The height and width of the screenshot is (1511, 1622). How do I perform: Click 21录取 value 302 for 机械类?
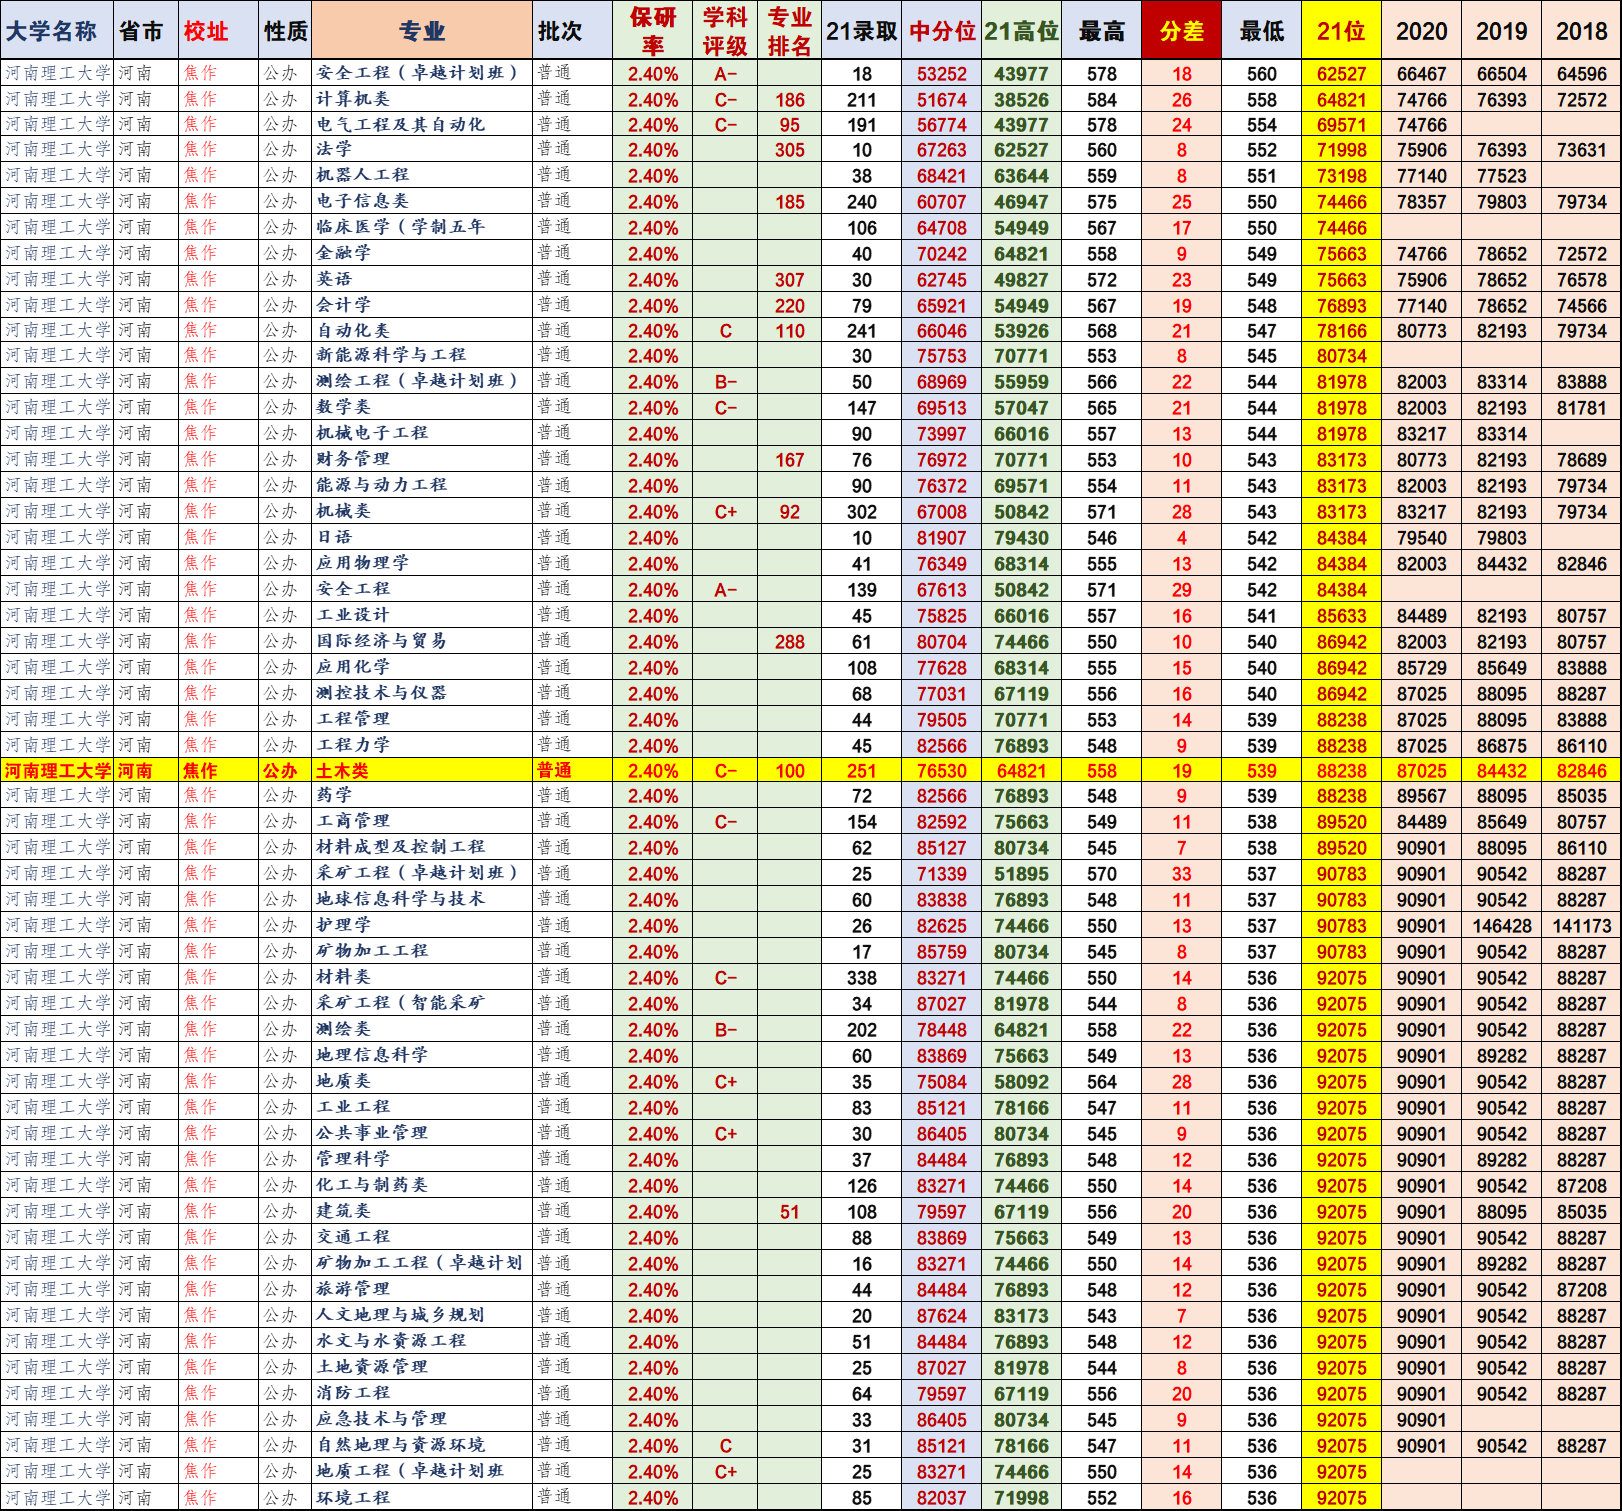tap(862, 512)
